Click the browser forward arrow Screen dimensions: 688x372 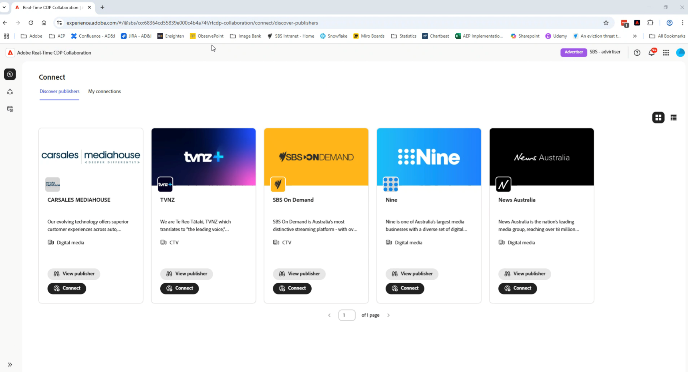coord(18,23)
